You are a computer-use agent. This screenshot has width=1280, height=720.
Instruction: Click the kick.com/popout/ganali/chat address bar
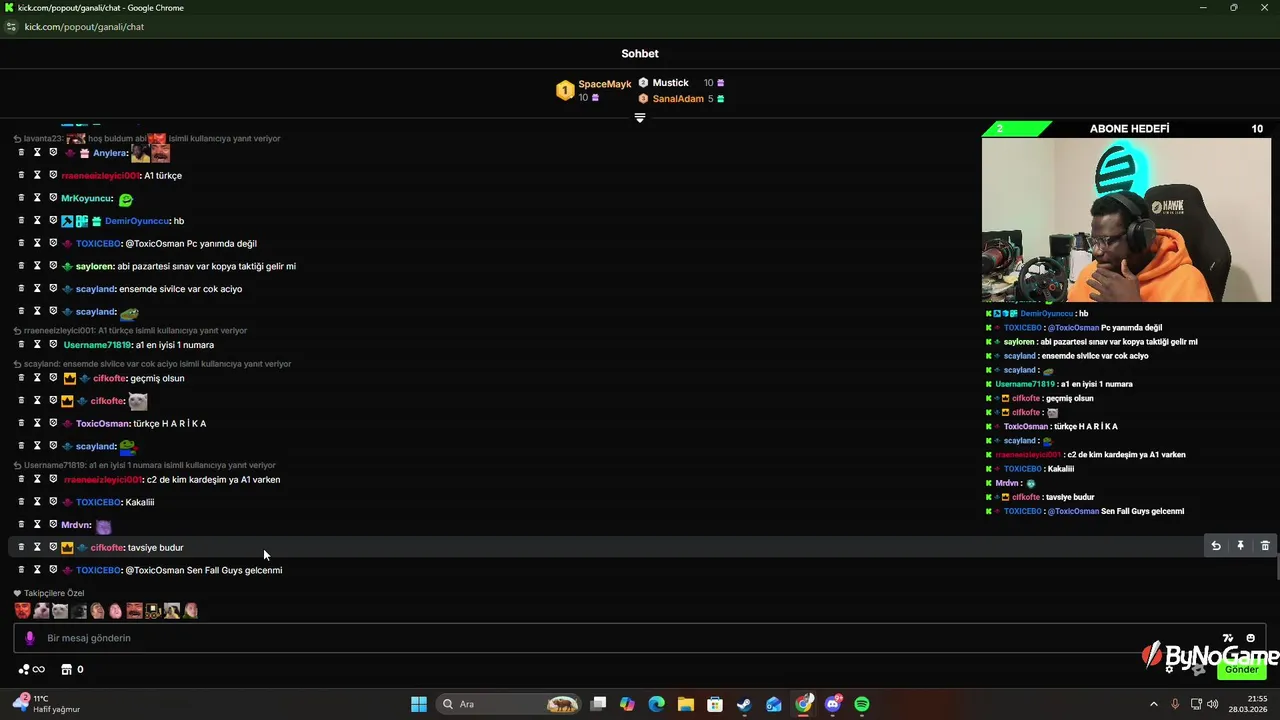(84, 27)
